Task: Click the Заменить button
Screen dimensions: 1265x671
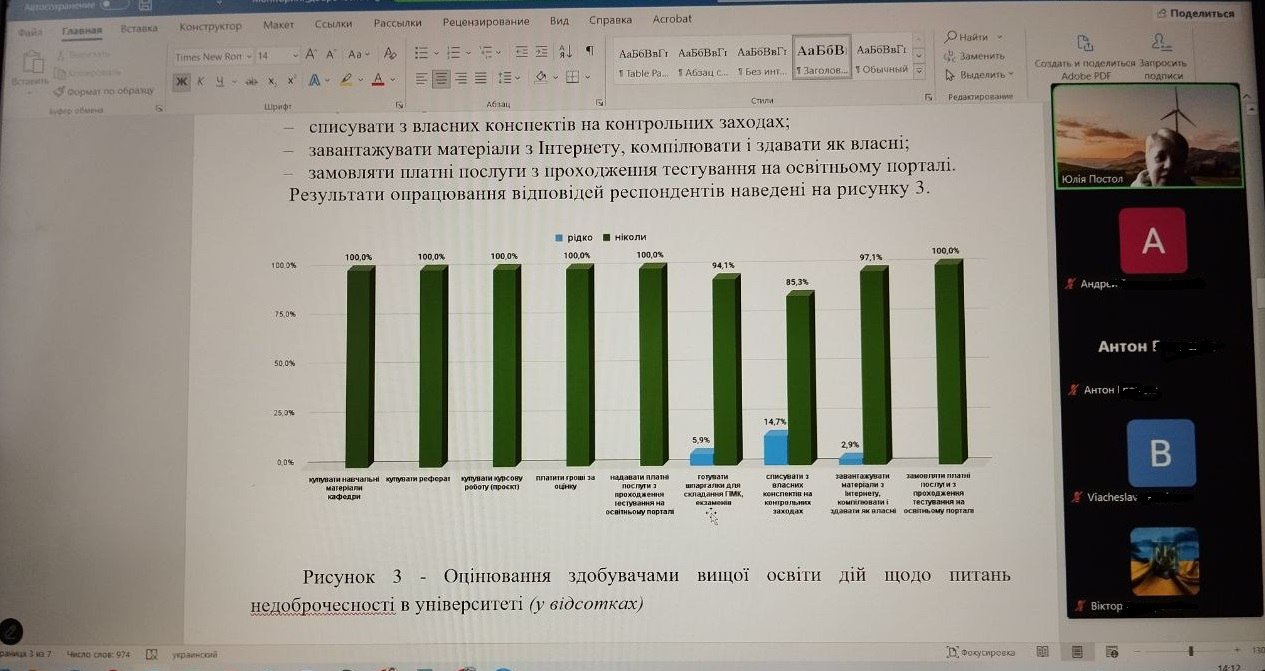Action: (x=975, y=56)
